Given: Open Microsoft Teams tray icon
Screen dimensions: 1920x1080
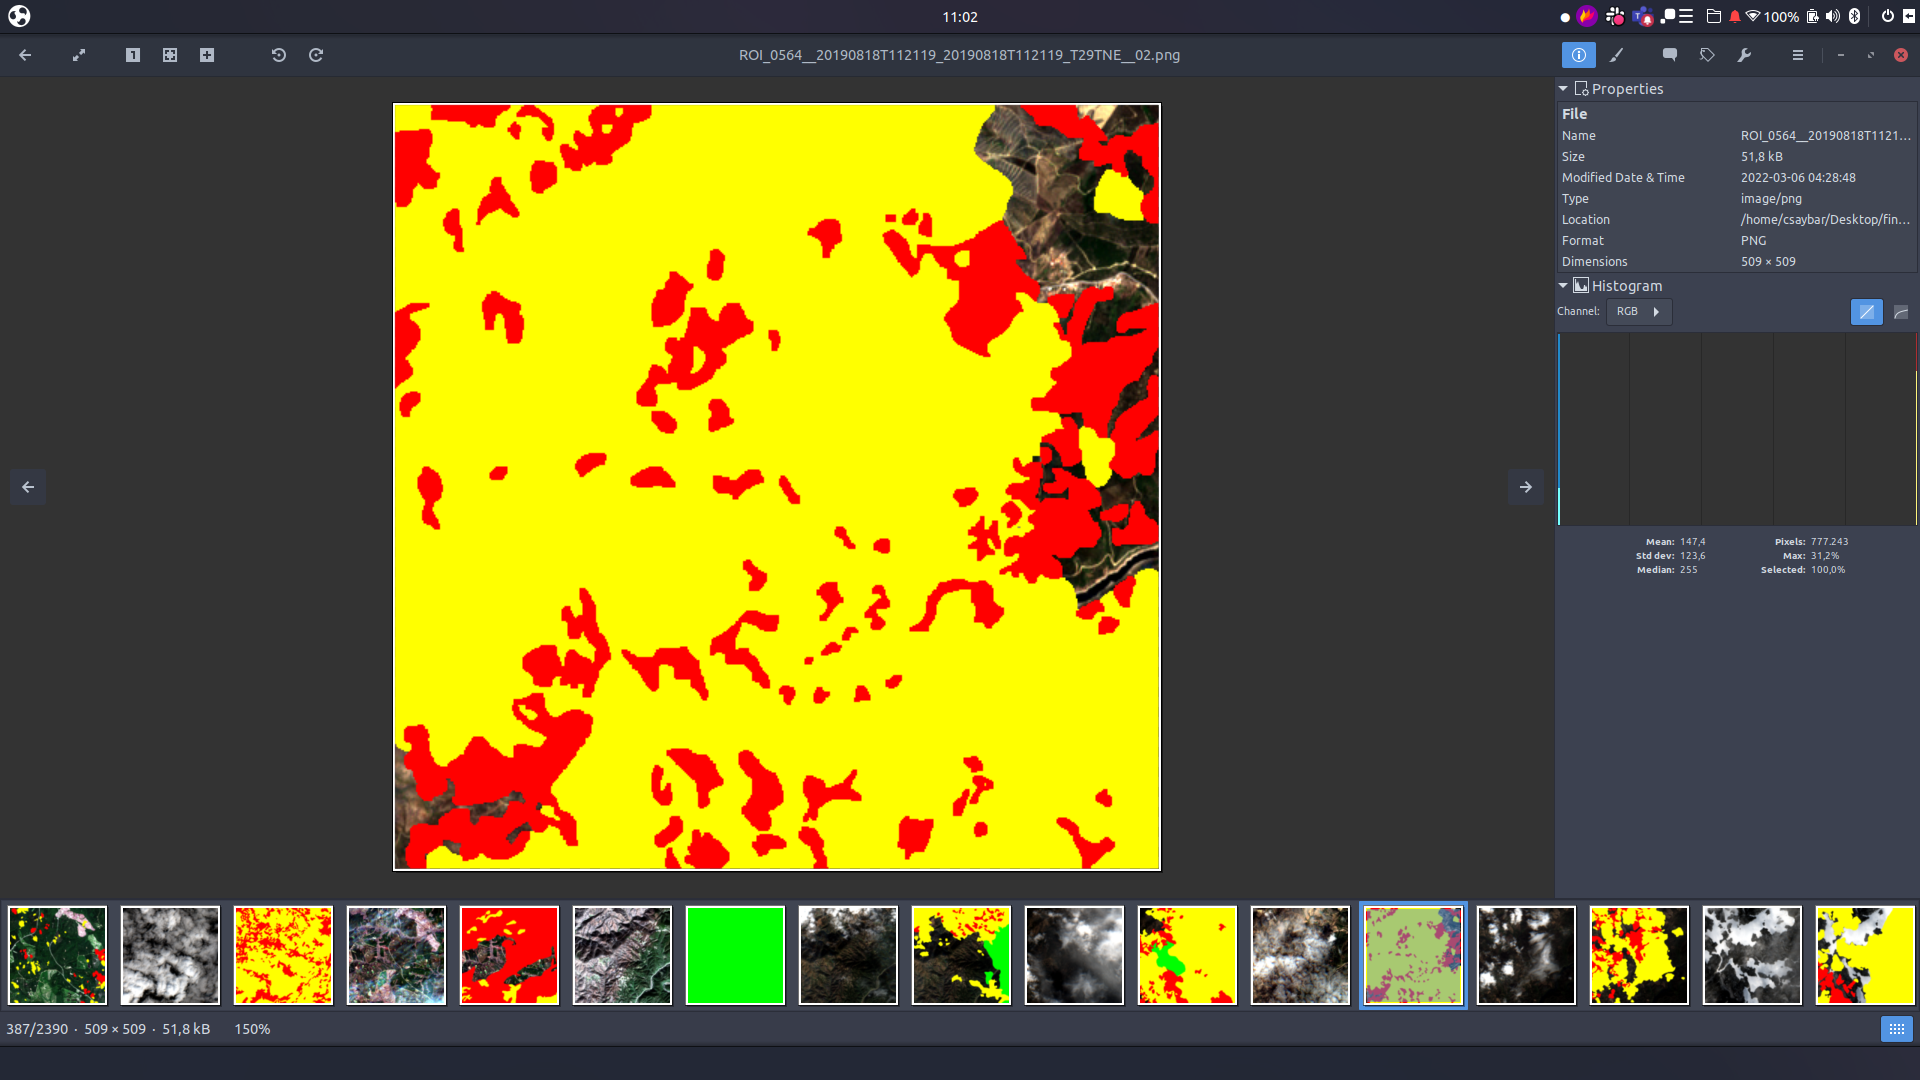Looking at the screenshot, I should pyautogui.click(x=1642, y=16).
